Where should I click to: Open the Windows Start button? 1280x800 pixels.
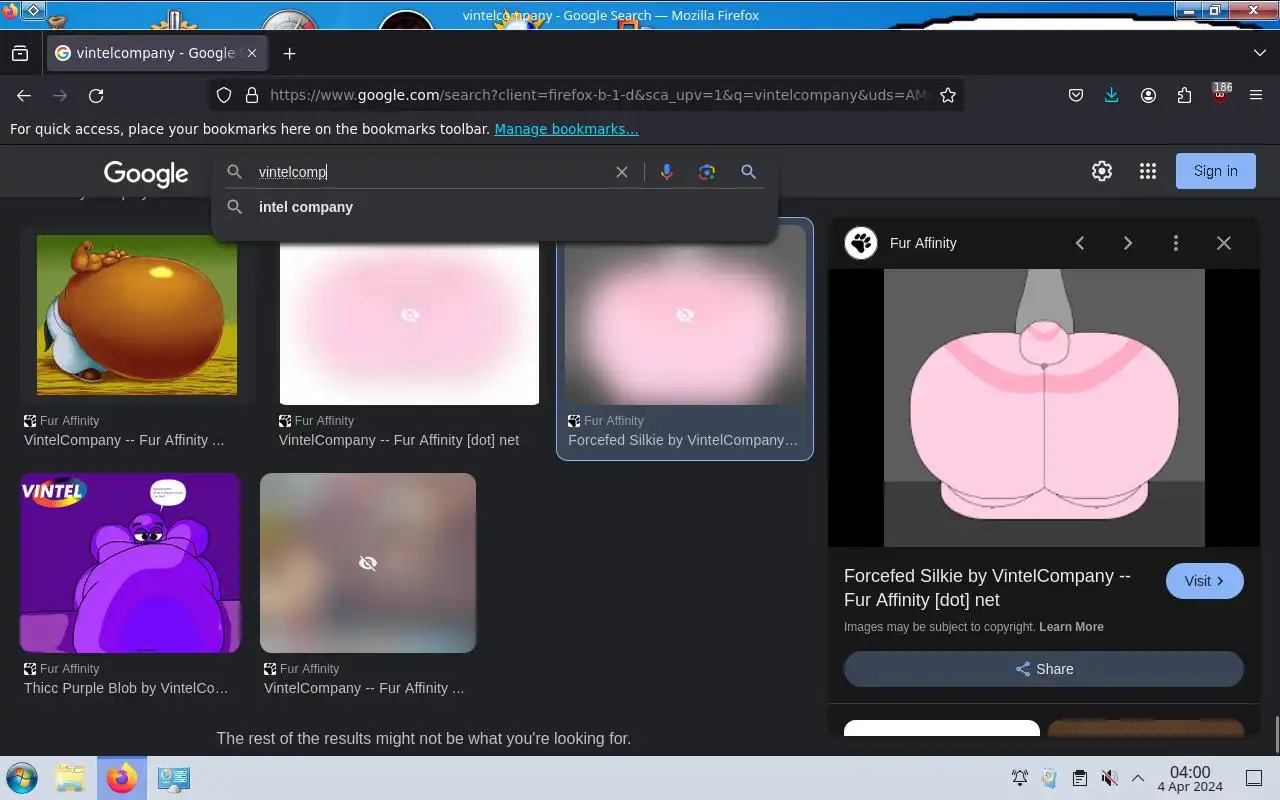[x=21, y=778]
